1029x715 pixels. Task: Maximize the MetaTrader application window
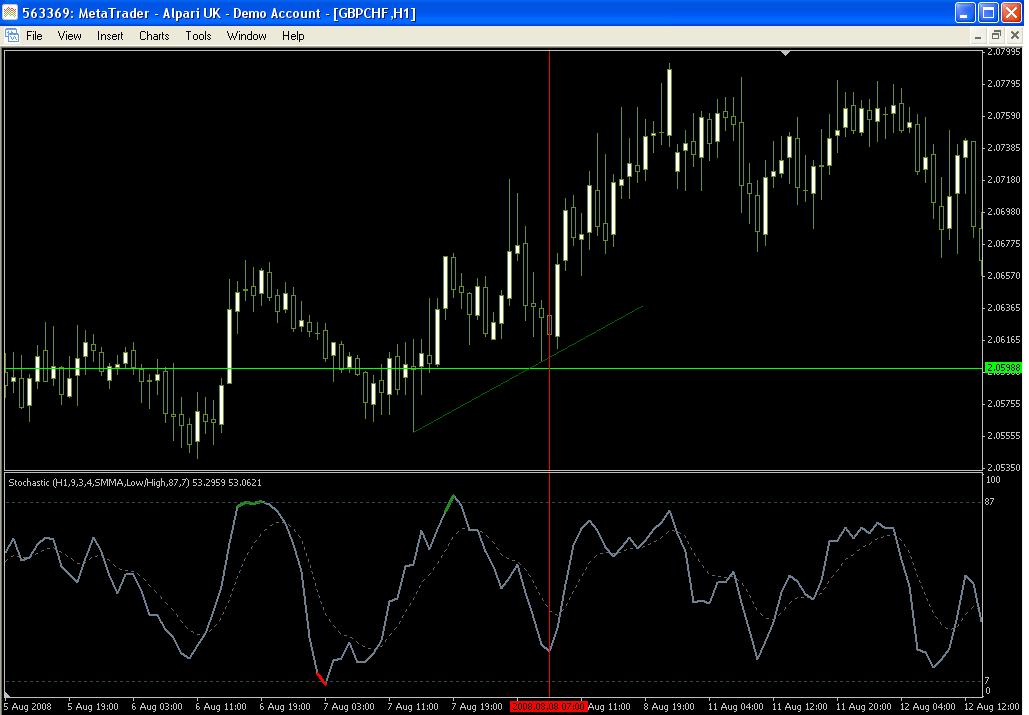[988, 13]
